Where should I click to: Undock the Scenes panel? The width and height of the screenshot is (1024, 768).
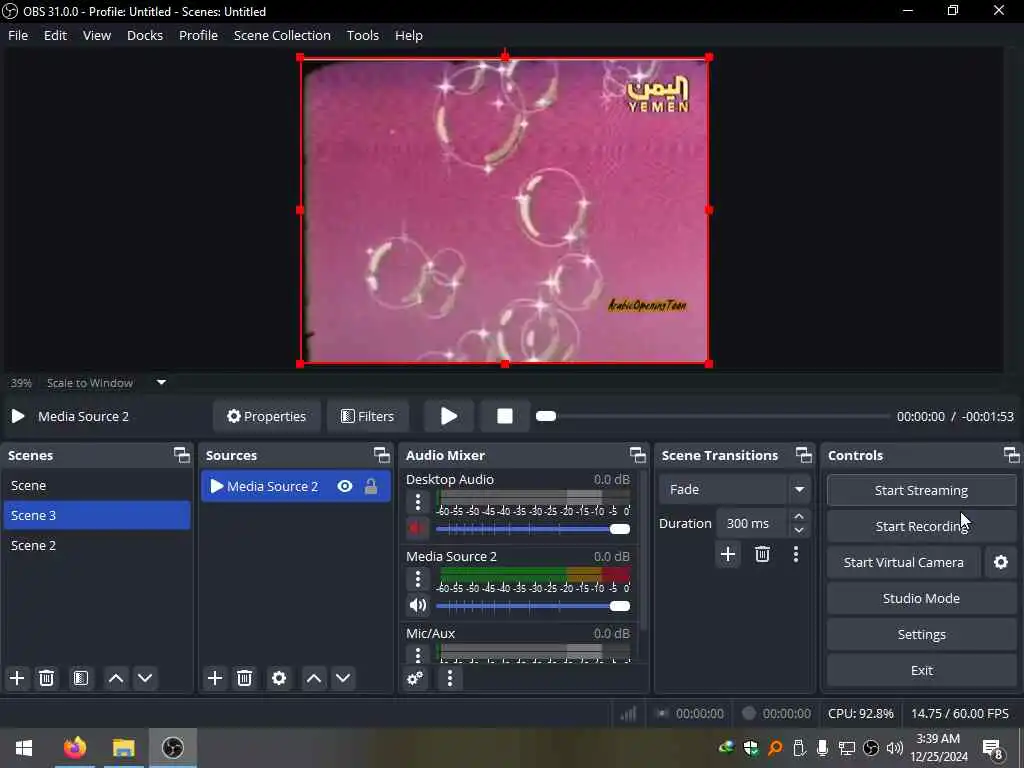(182, 455)
